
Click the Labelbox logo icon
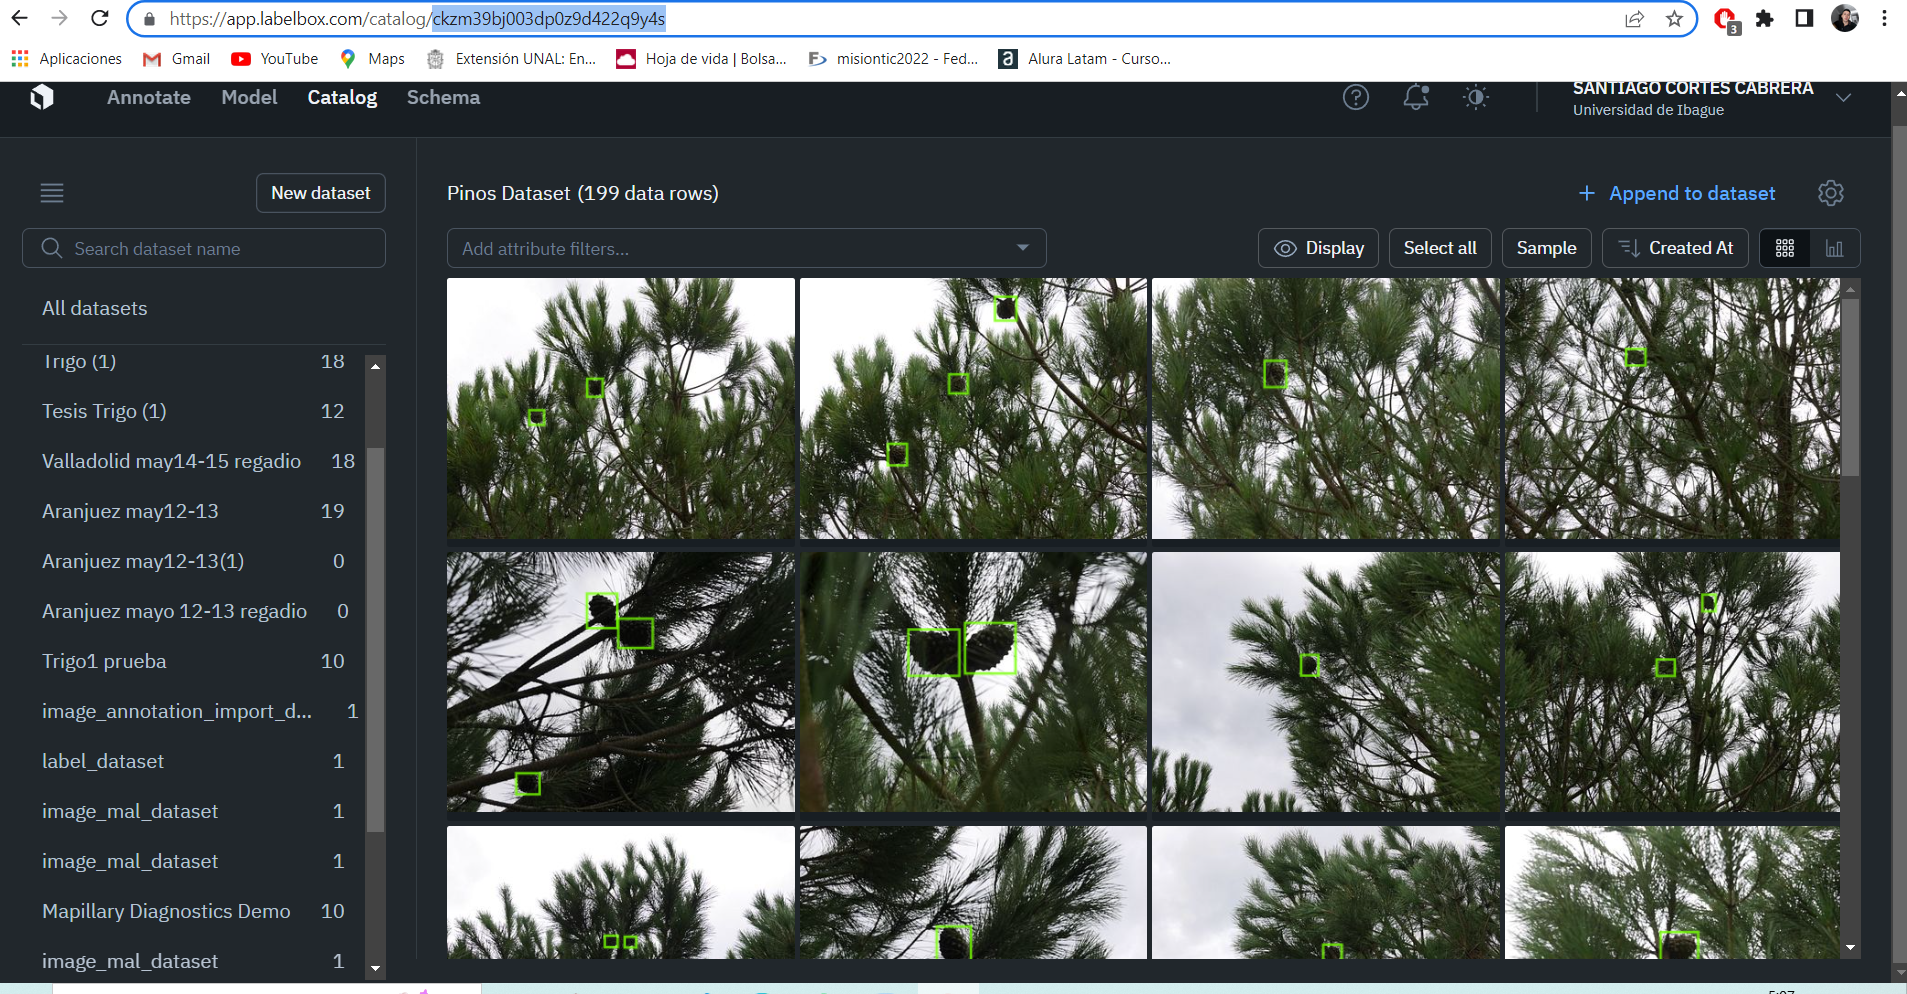[x=42, y=97]
